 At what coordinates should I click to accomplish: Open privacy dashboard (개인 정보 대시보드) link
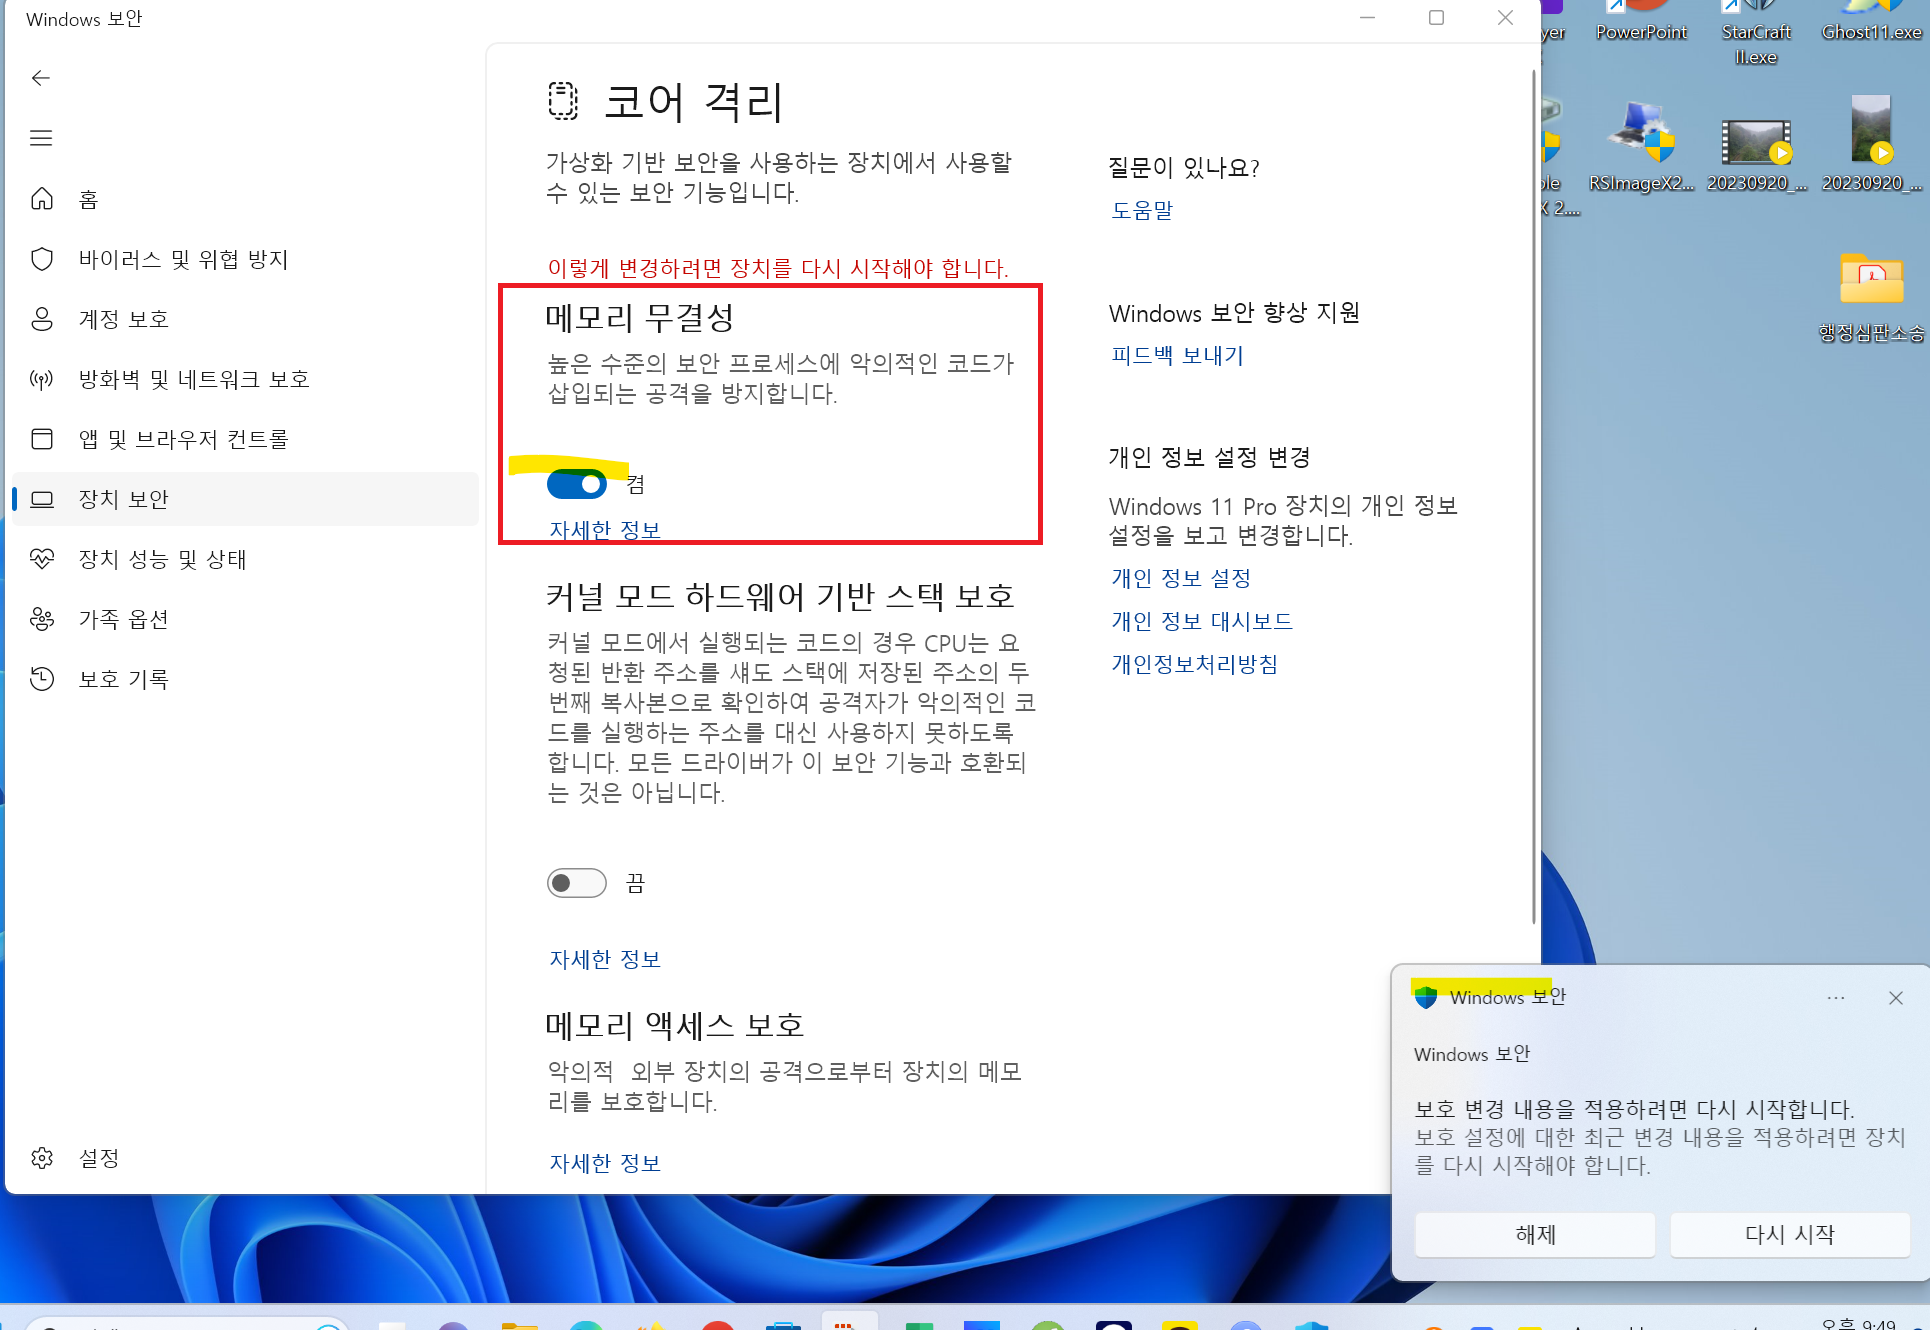point(1201,621)
